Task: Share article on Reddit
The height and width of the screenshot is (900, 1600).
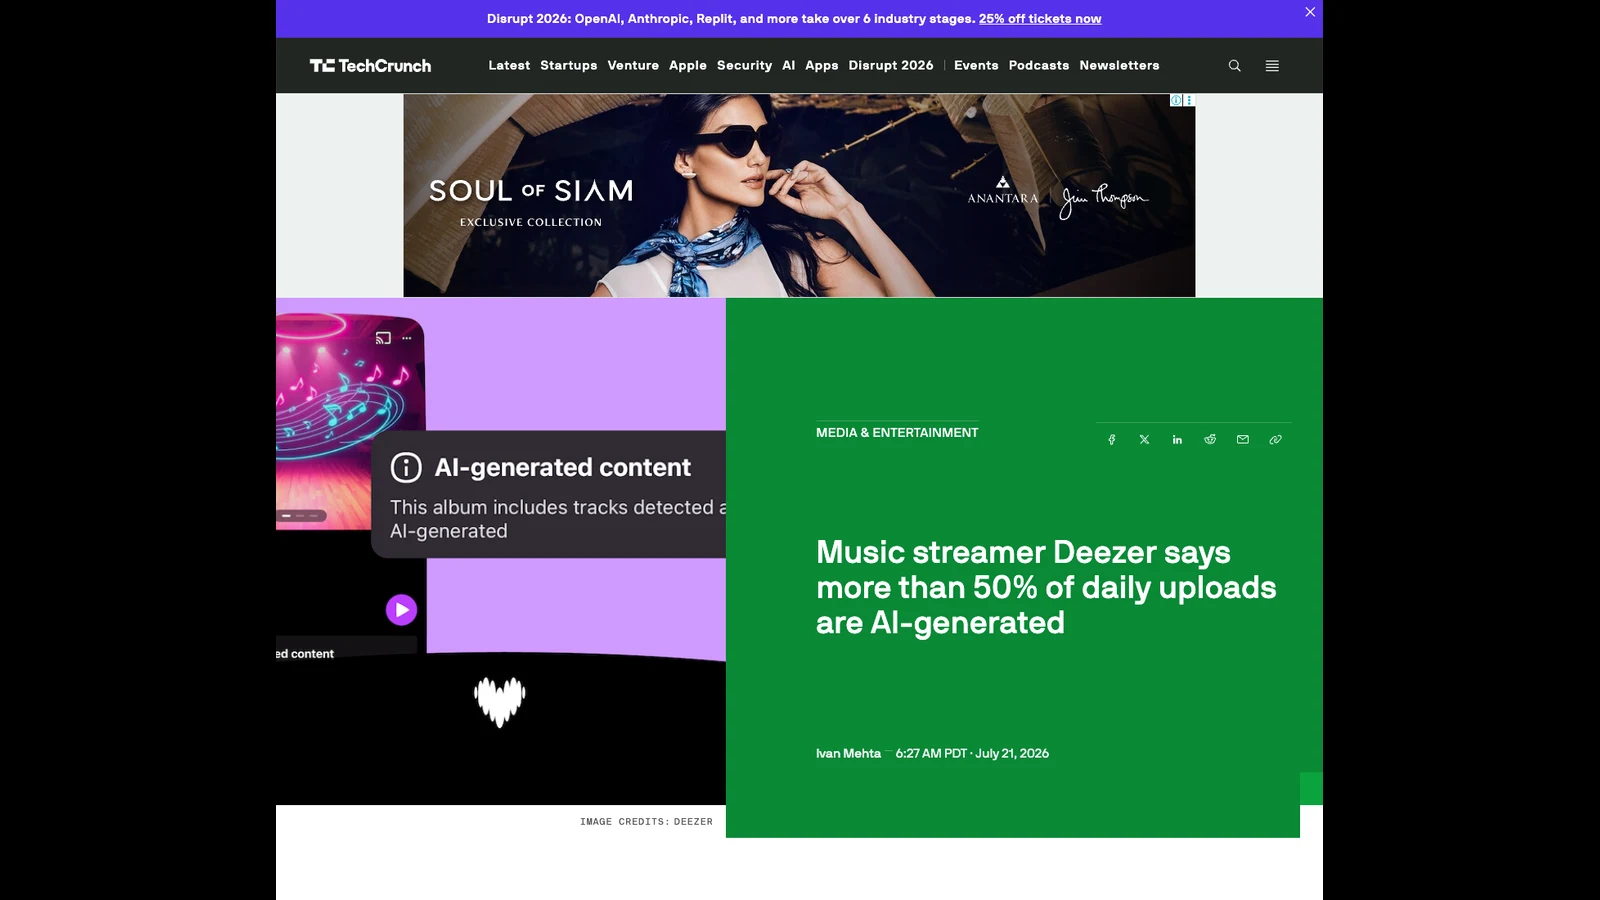Action: [x=1210, y=440]
